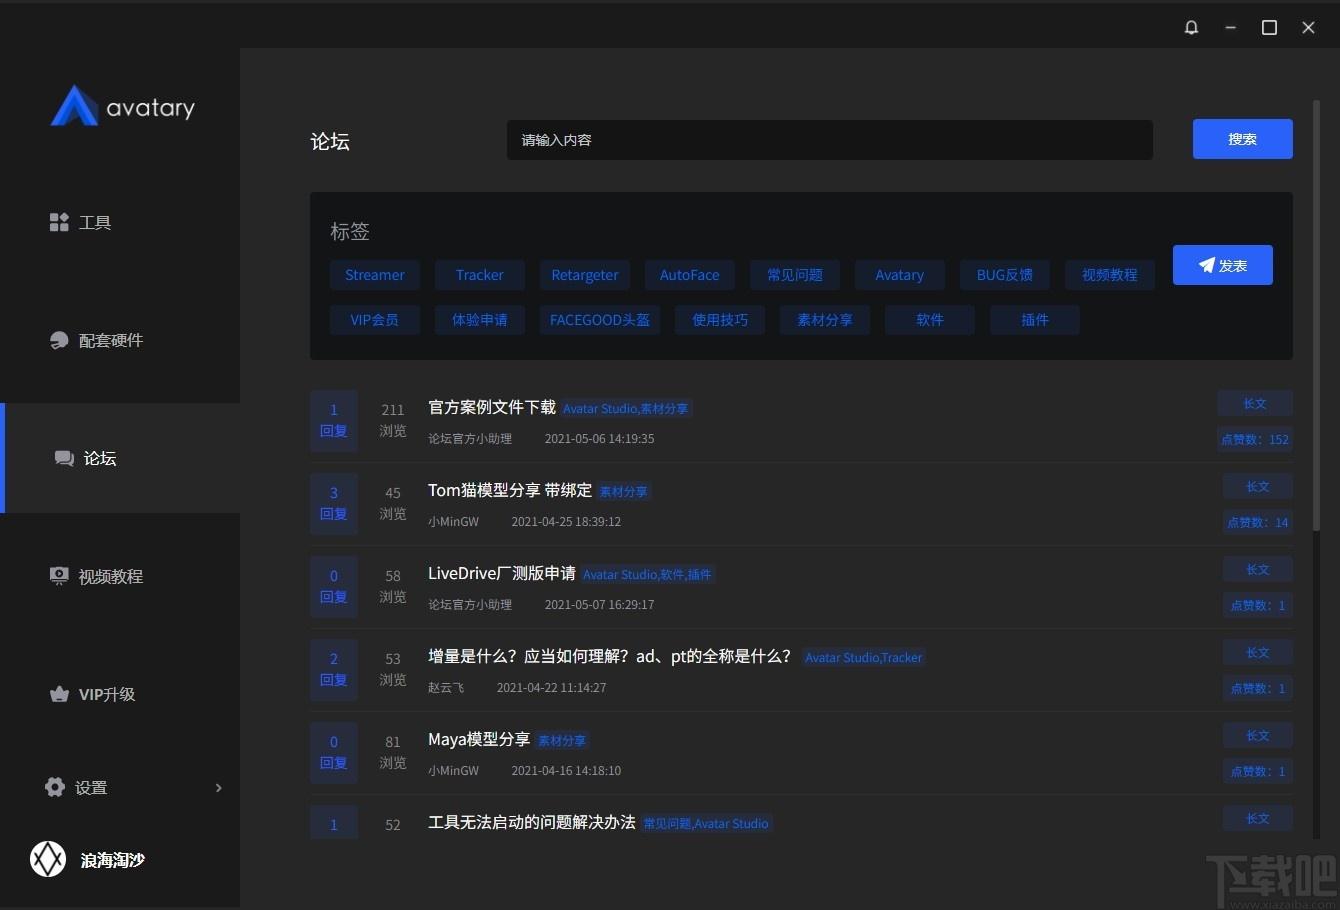
Task: Open the 工具 tools section
Action: [80, 222]
